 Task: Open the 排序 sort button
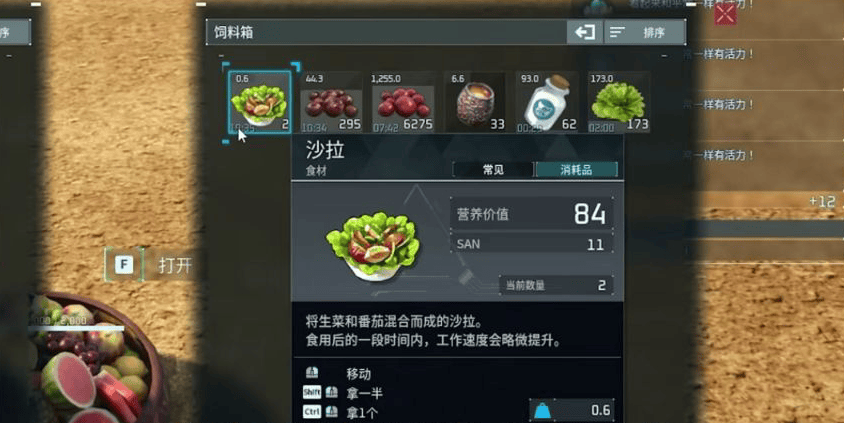coord(645,32)
